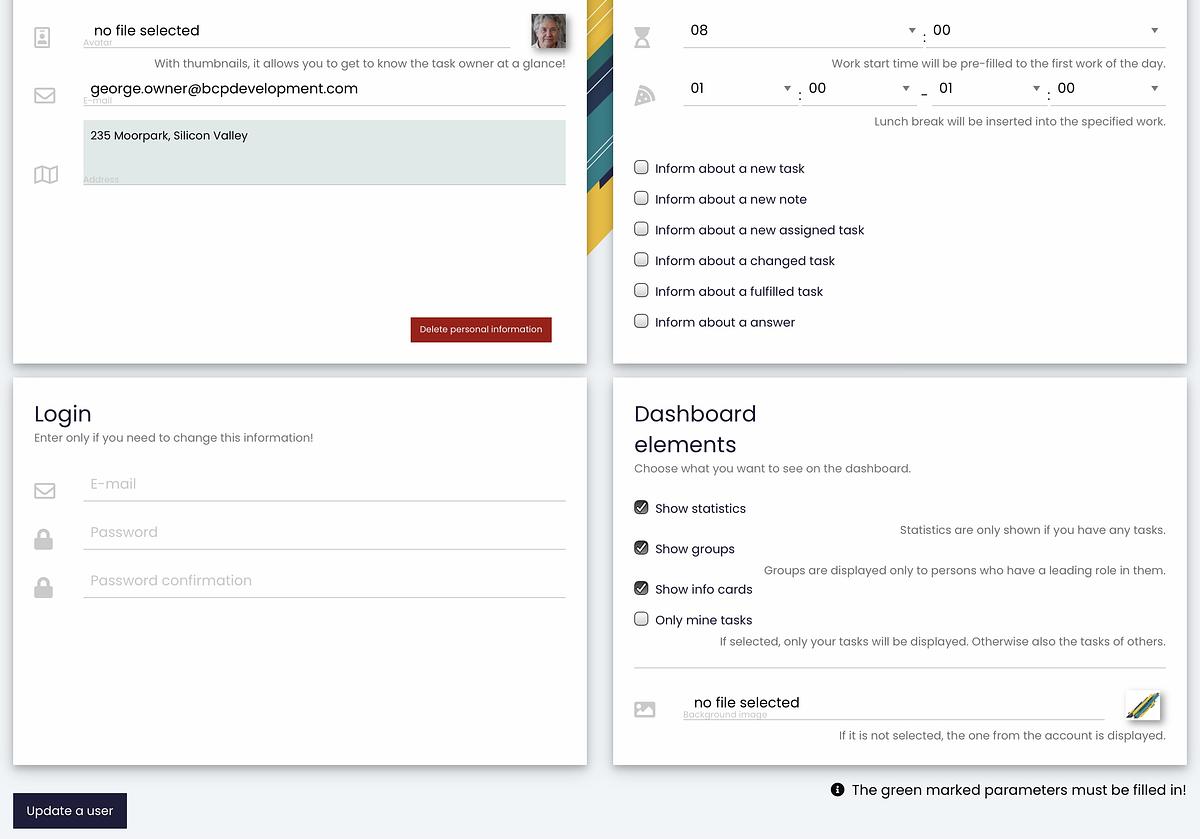1200x839 pixels.
Task: Open the work start hour dropdown showing 08
Action: click(802, 31)
